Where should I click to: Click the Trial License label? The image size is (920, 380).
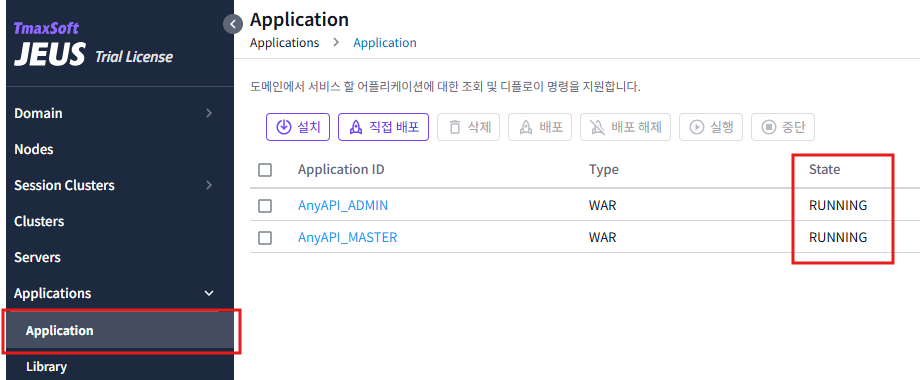(134, 57)
